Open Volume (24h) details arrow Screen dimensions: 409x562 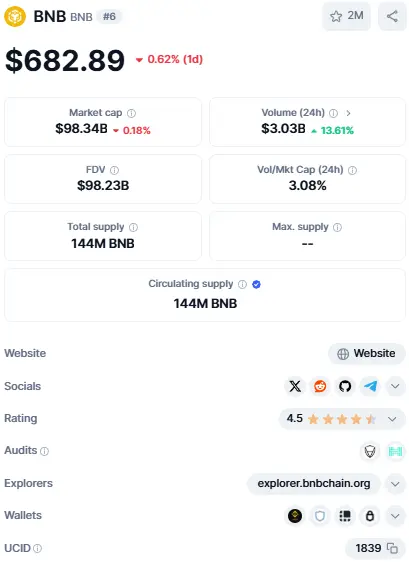click(x=348, y=113)
